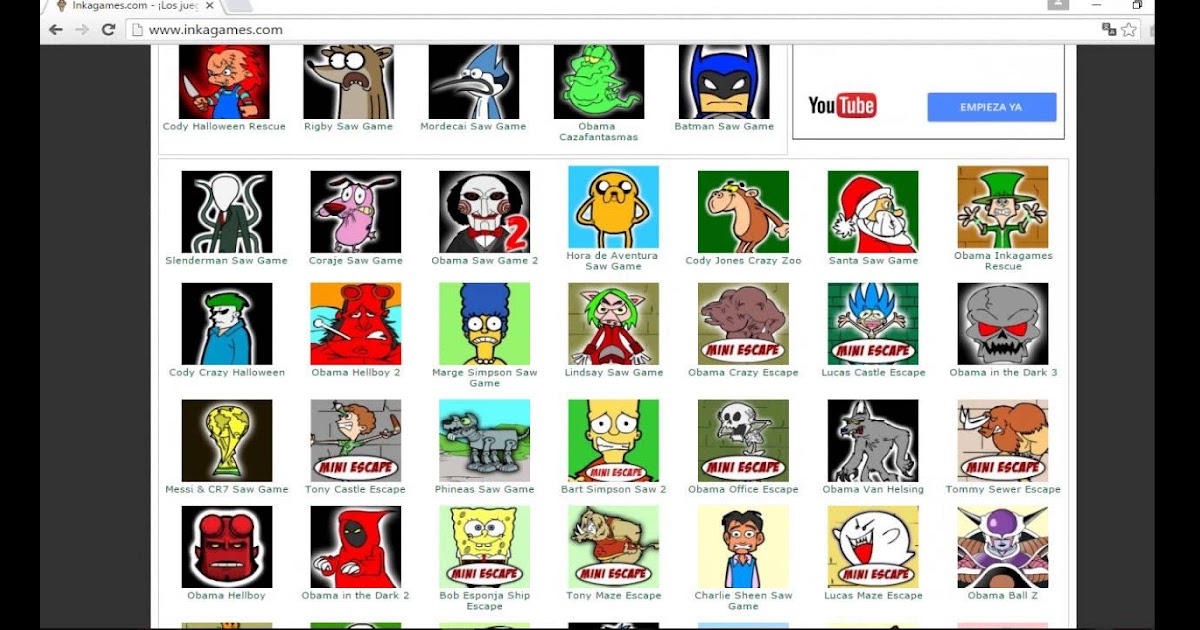Open the Coraje Saw Game icon
Image resolution: width=1200 pixels, height=630 pixels.
point(355,211)
